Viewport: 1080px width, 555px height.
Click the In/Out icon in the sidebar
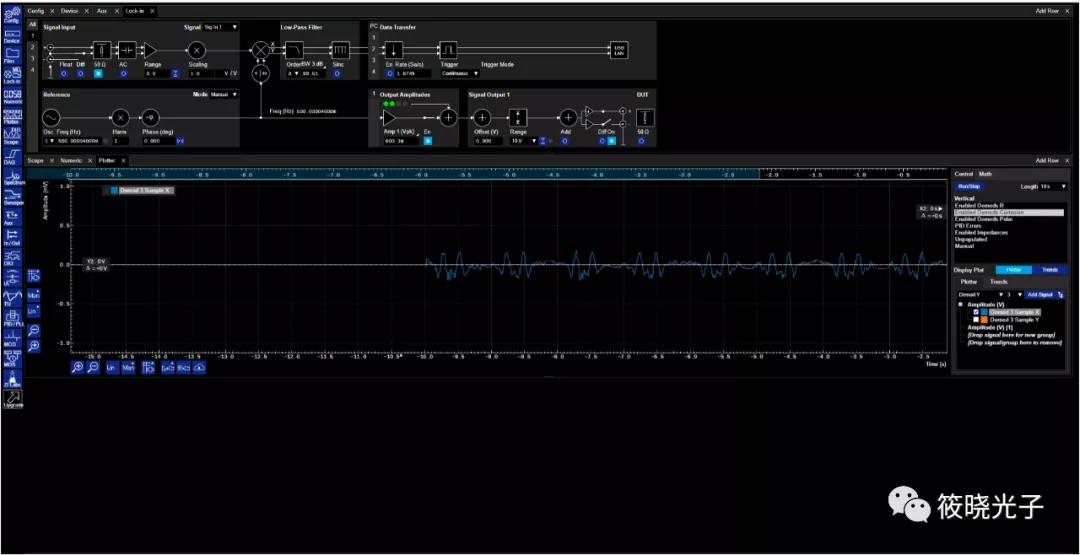(x=12, y=236)
